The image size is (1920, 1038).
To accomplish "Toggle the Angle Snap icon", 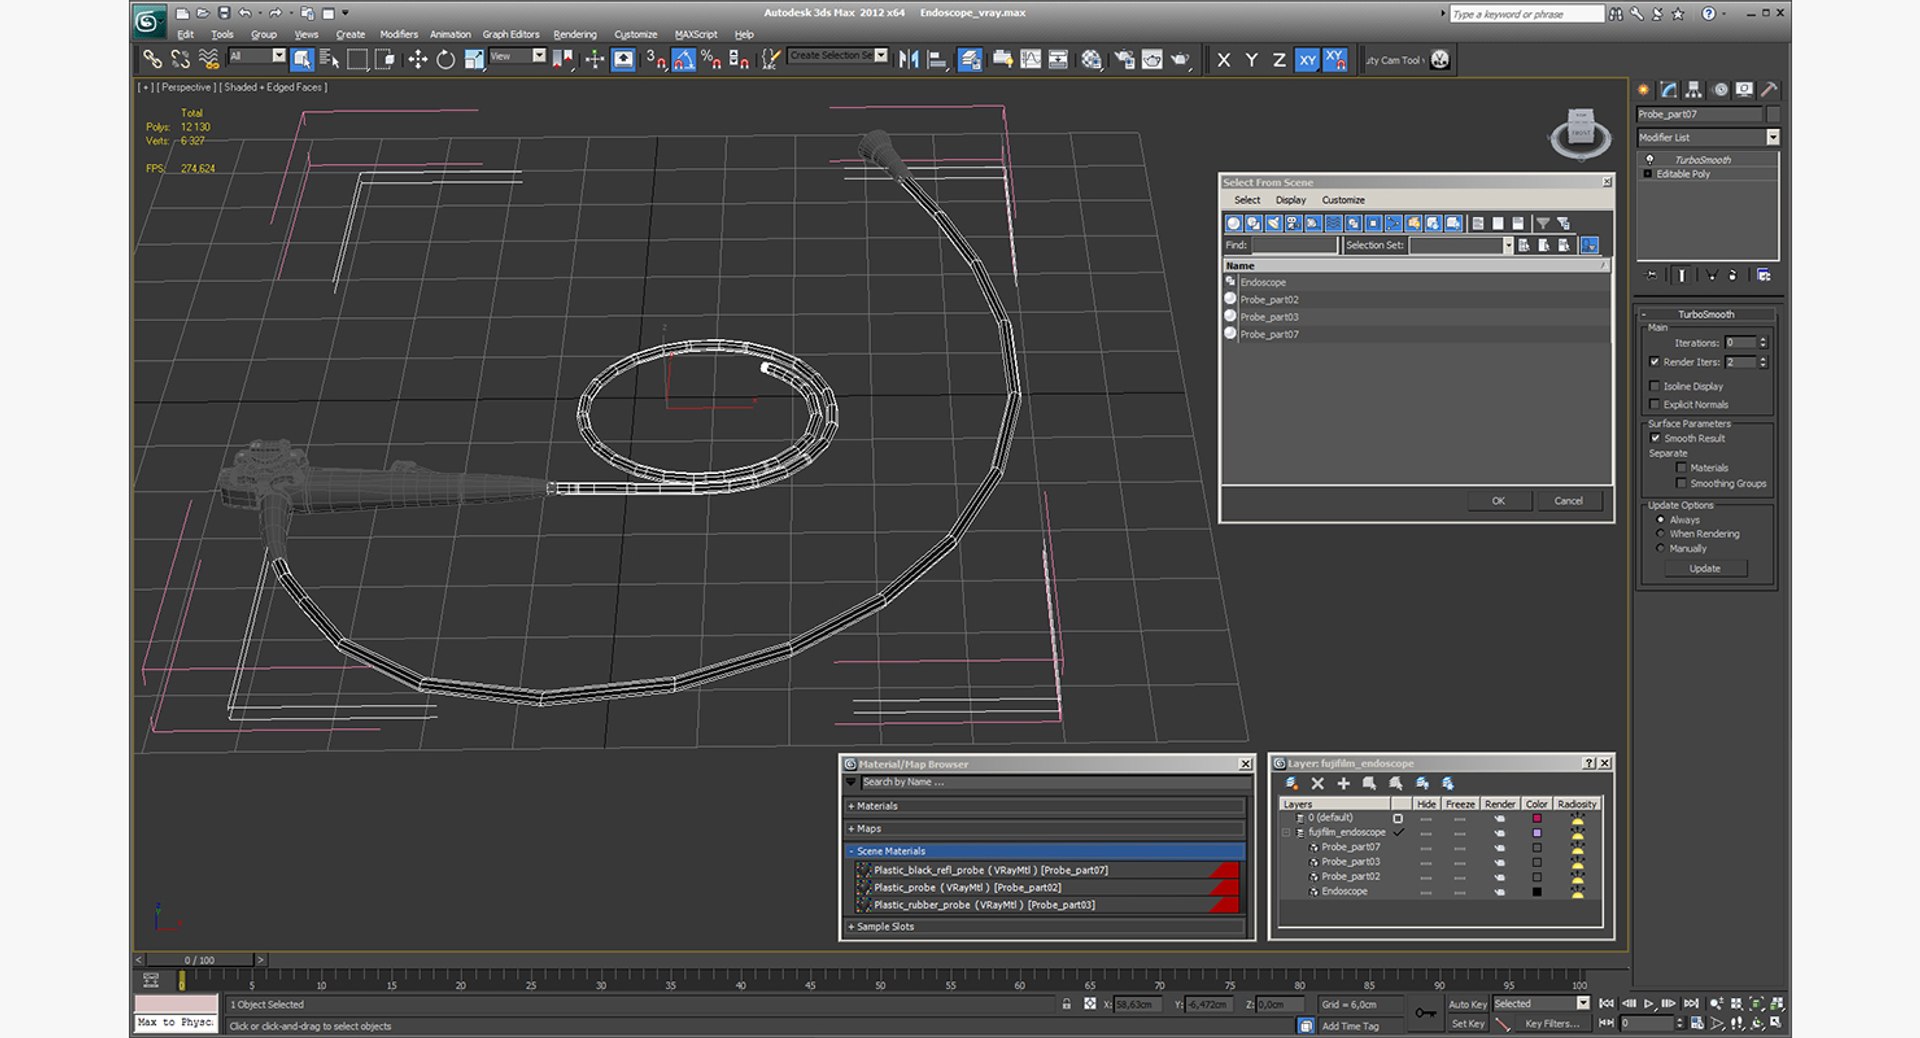I will 683,60.
